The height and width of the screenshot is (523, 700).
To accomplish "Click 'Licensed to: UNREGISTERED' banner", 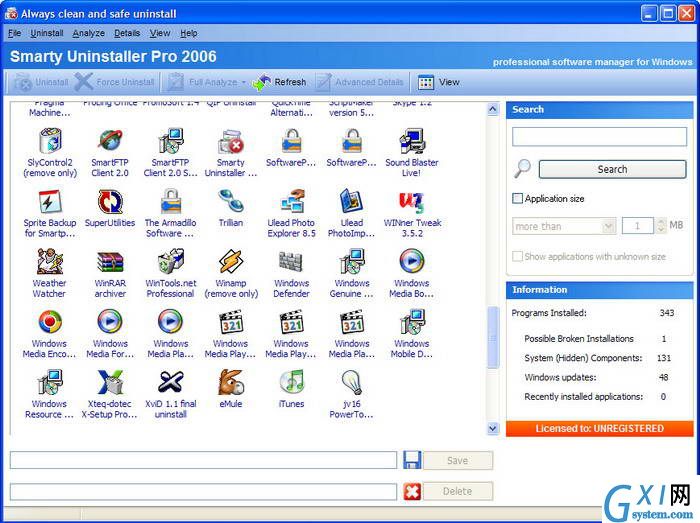I will (600, 429).
